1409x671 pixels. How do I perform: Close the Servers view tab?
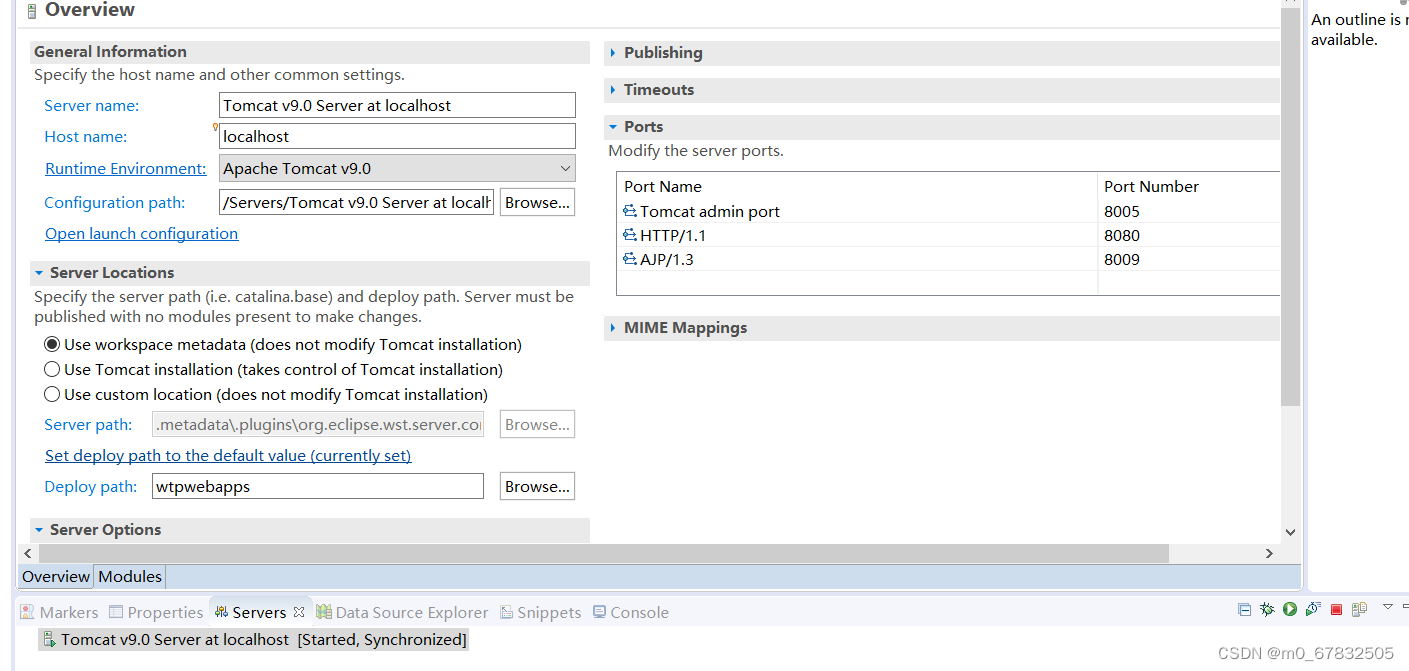pos(298,612)
